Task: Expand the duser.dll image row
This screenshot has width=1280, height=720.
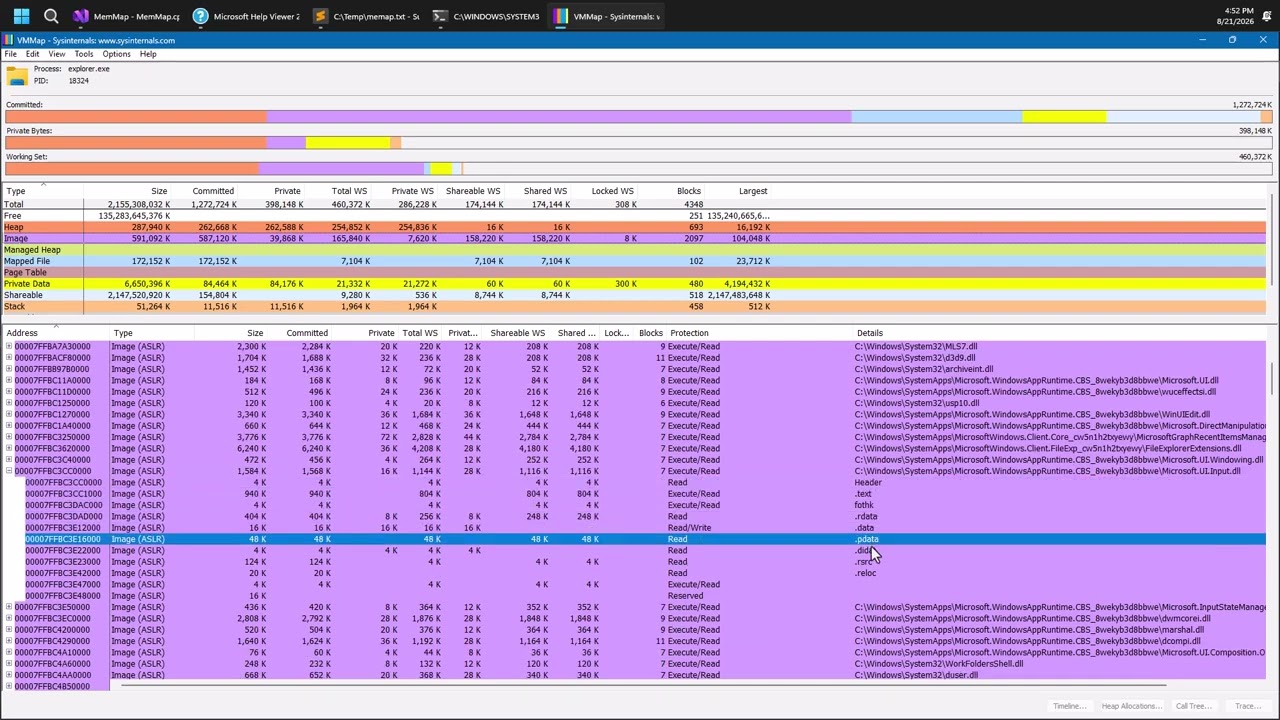Action: (x=9, y=675)
